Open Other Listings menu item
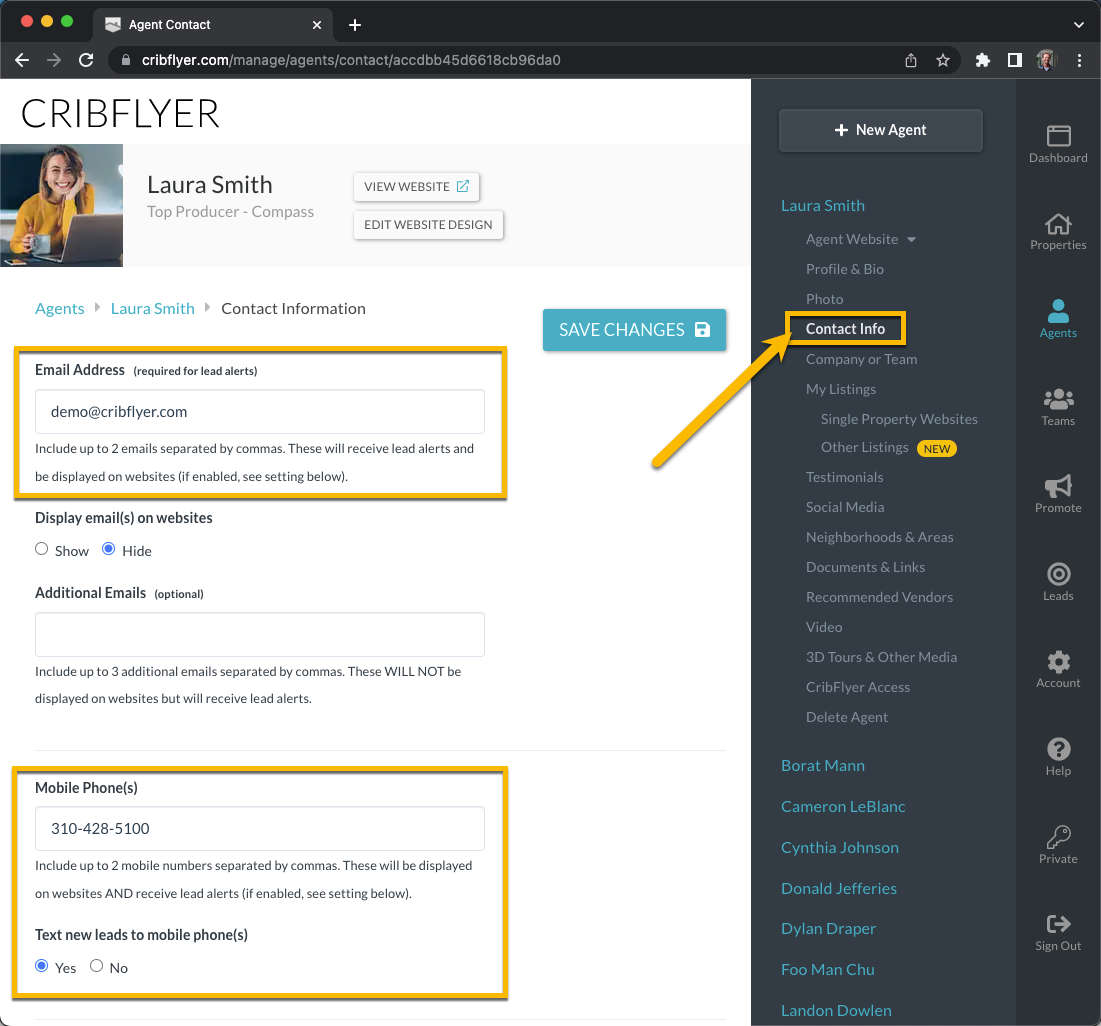Viewport: 1101px width, 1026px height. click(x=864, y=447)
